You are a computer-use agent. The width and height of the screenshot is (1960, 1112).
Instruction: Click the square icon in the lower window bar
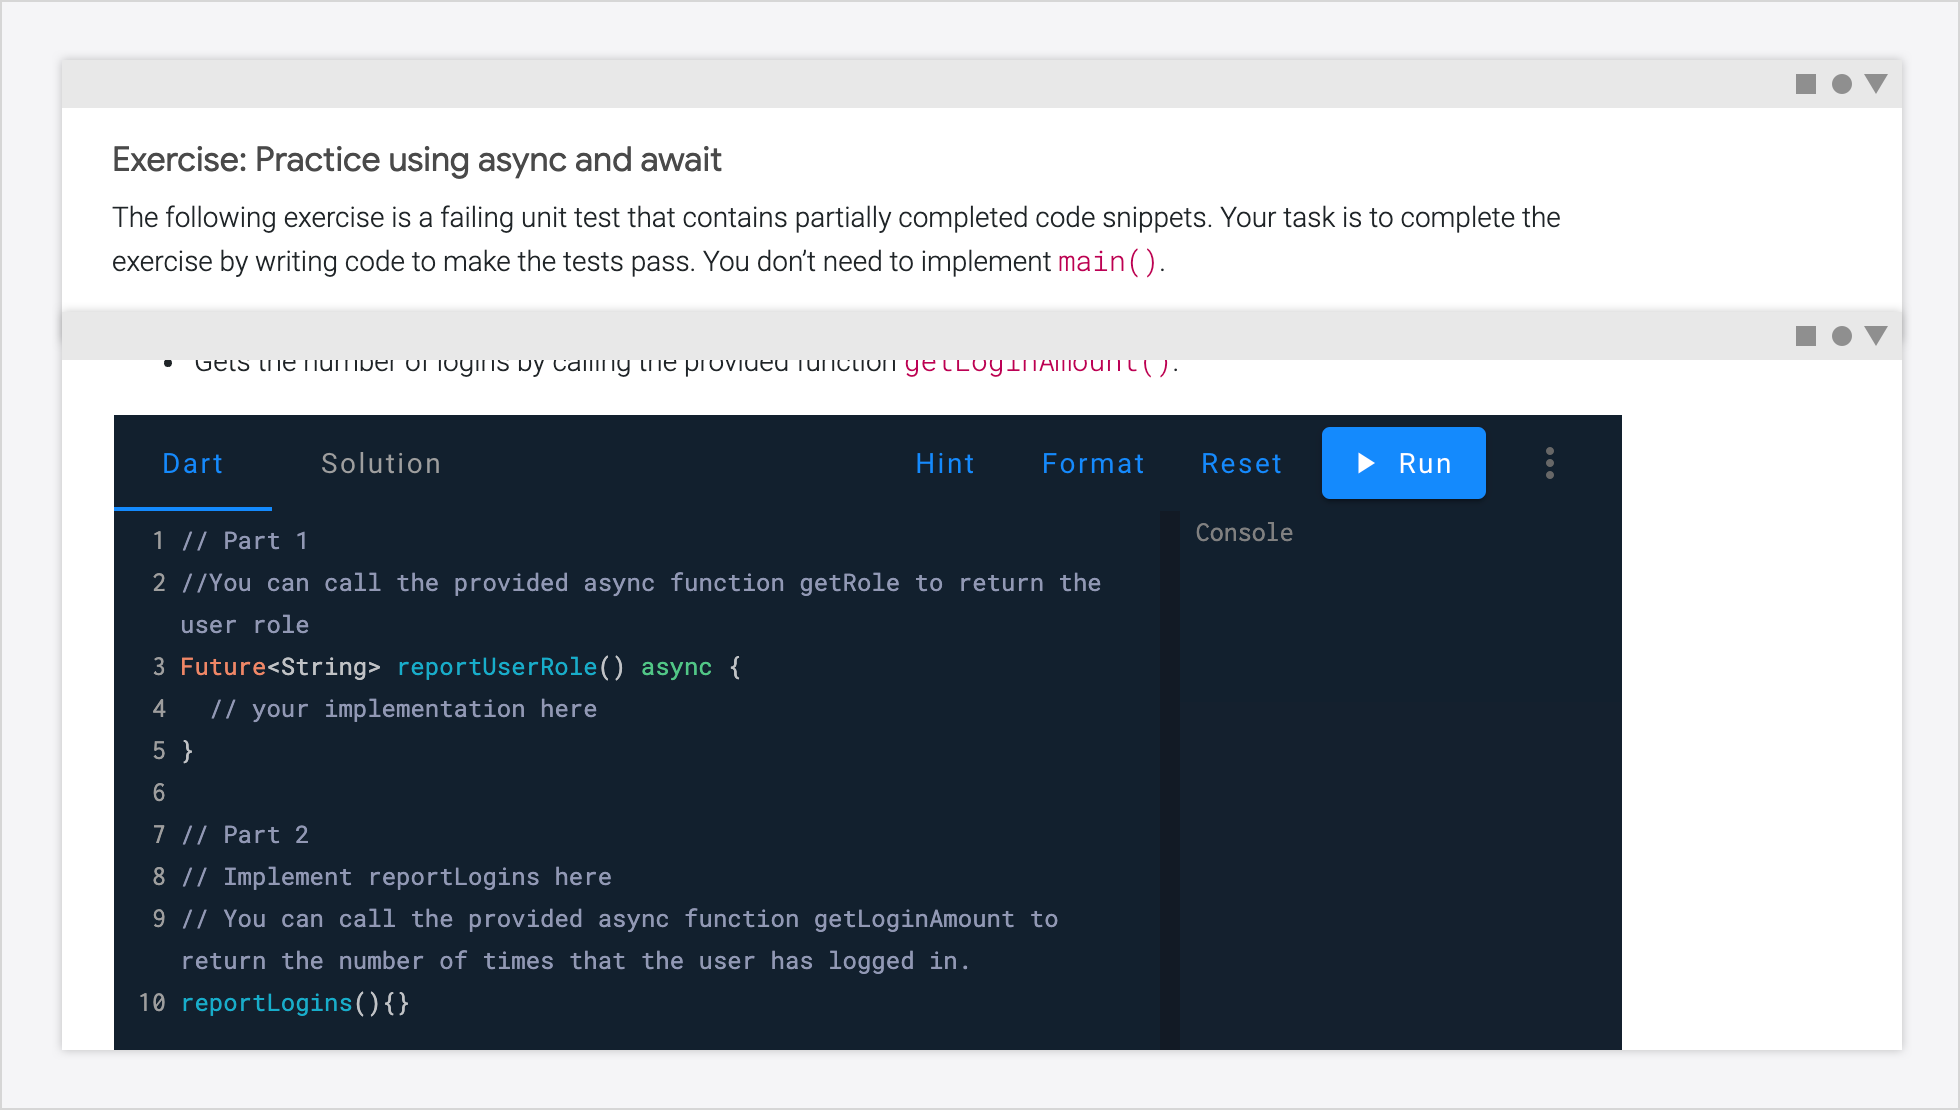coord(1806,336)
